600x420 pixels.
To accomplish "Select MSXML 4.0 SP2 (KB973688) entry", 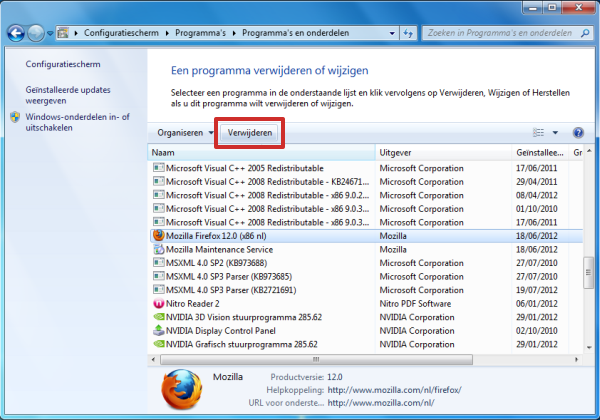I will pyautogui.click(x=216, y=263).
